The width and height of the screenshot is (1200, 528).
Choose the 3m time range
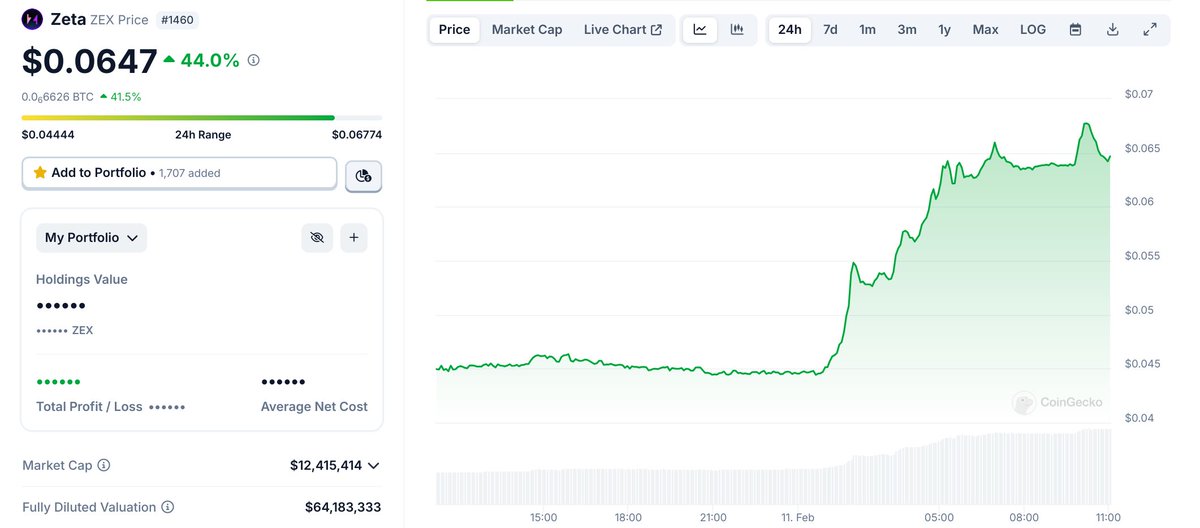[x=907, y=30]
